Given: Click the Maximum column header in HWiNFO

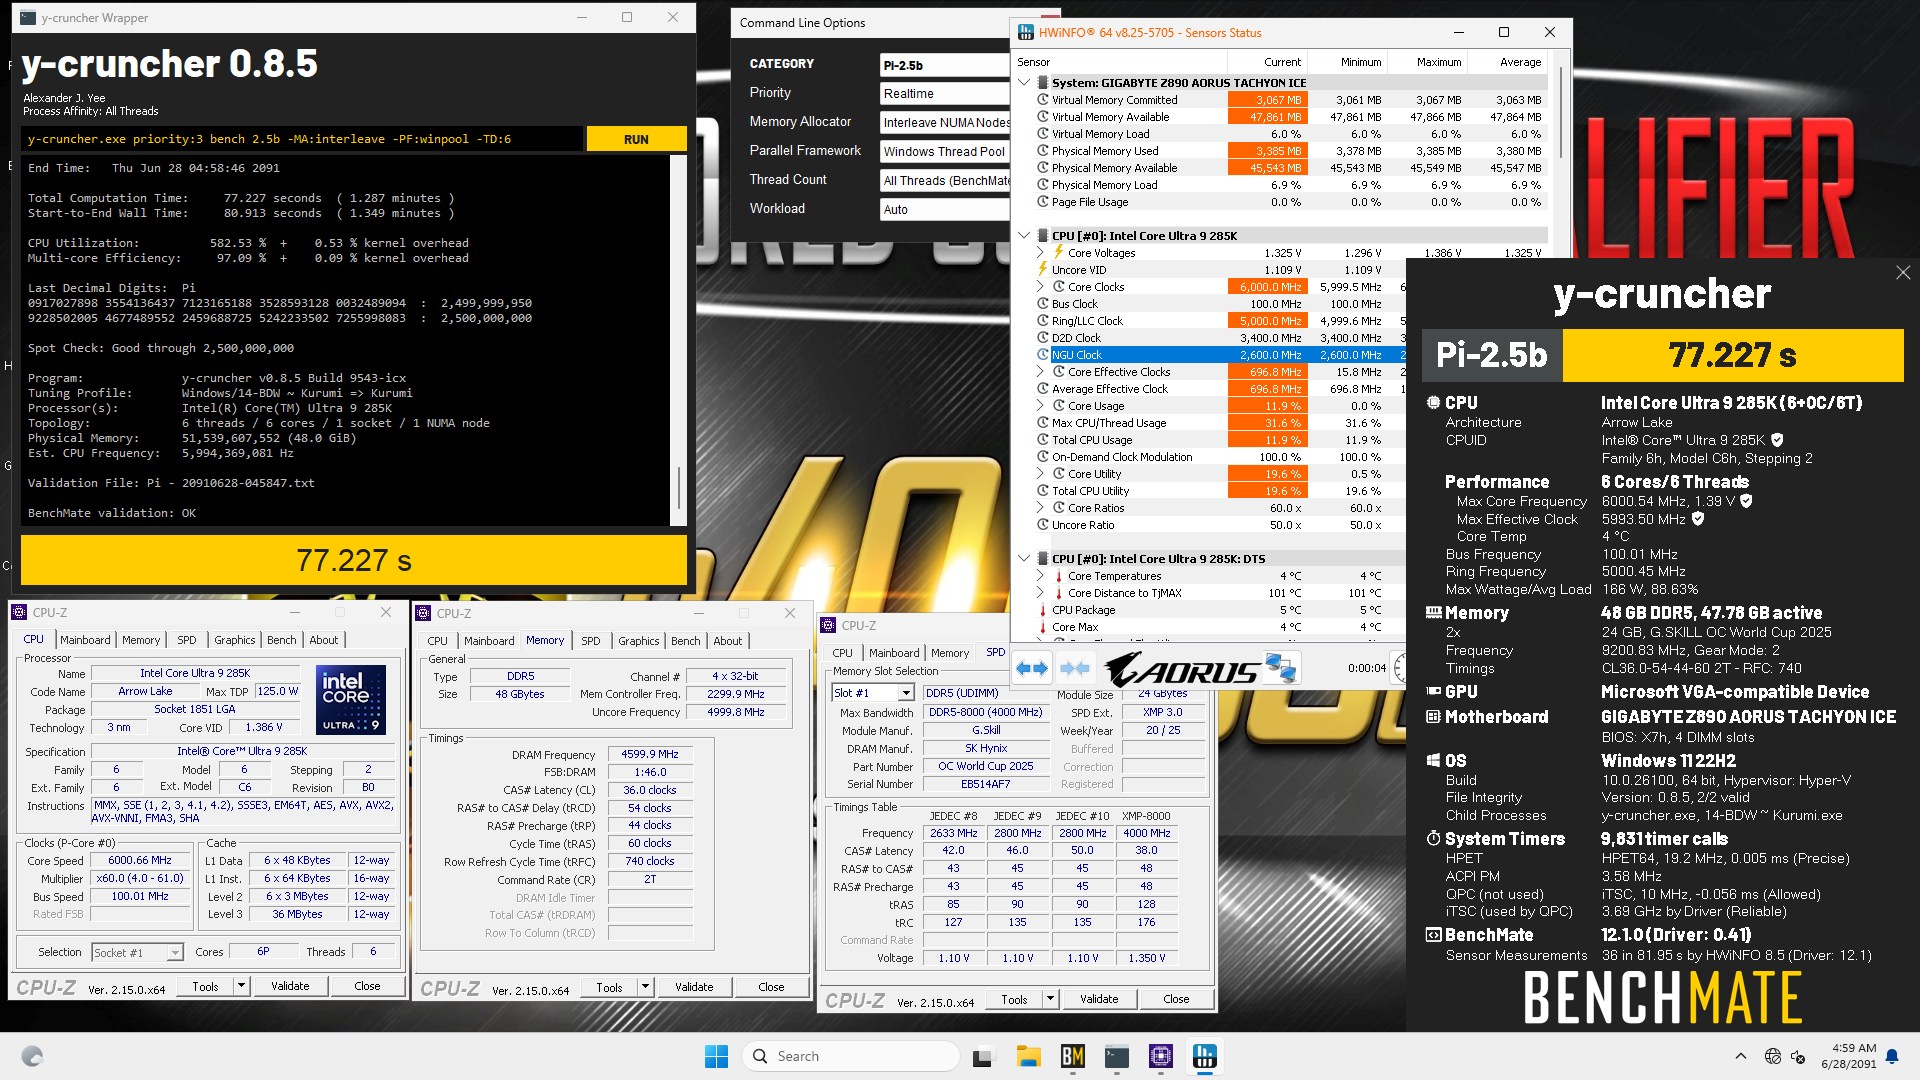Looking at the screenshot, I should pos(1438,62).
